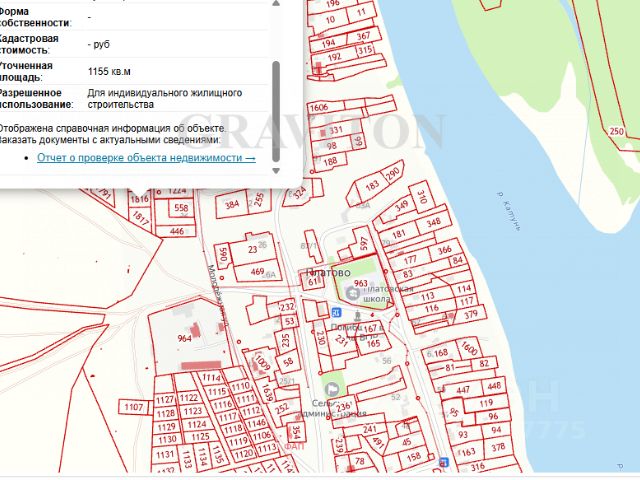Screen dimensions: 640x480
Task: Open the property check report link
Action: (146, 158)
